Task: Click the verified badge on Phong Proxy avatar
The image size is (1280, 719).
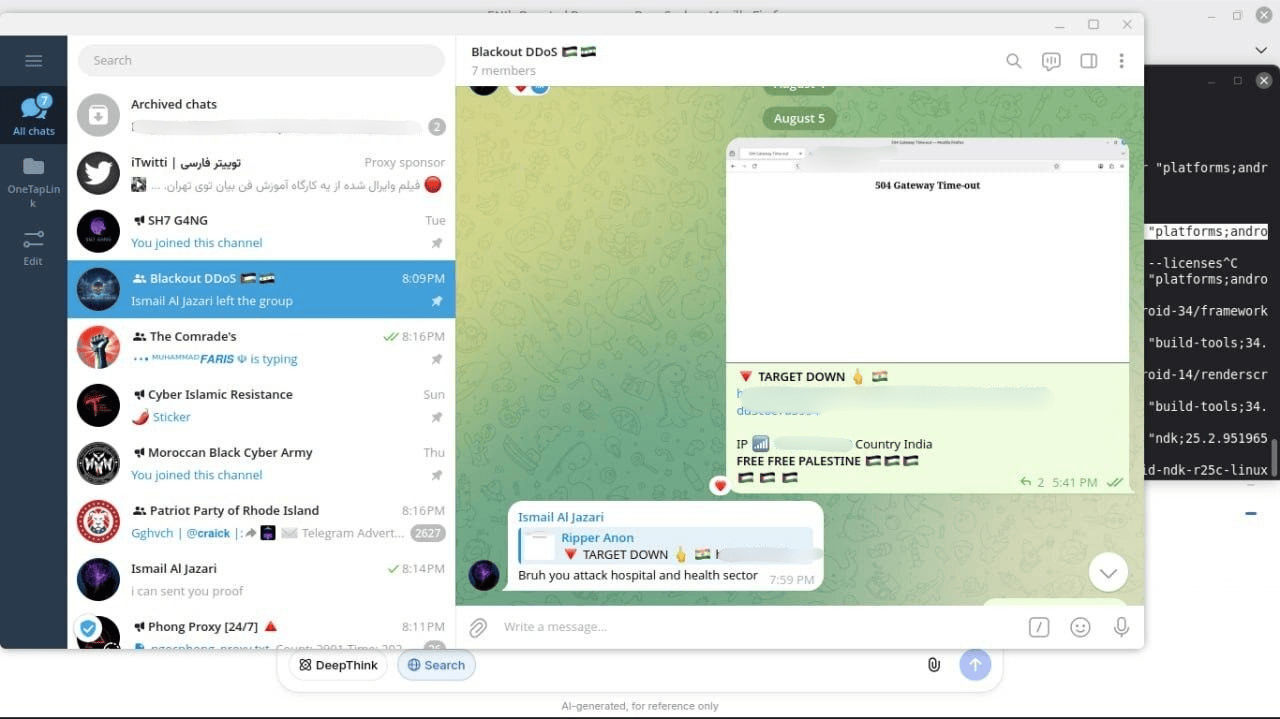Action: 88,628
